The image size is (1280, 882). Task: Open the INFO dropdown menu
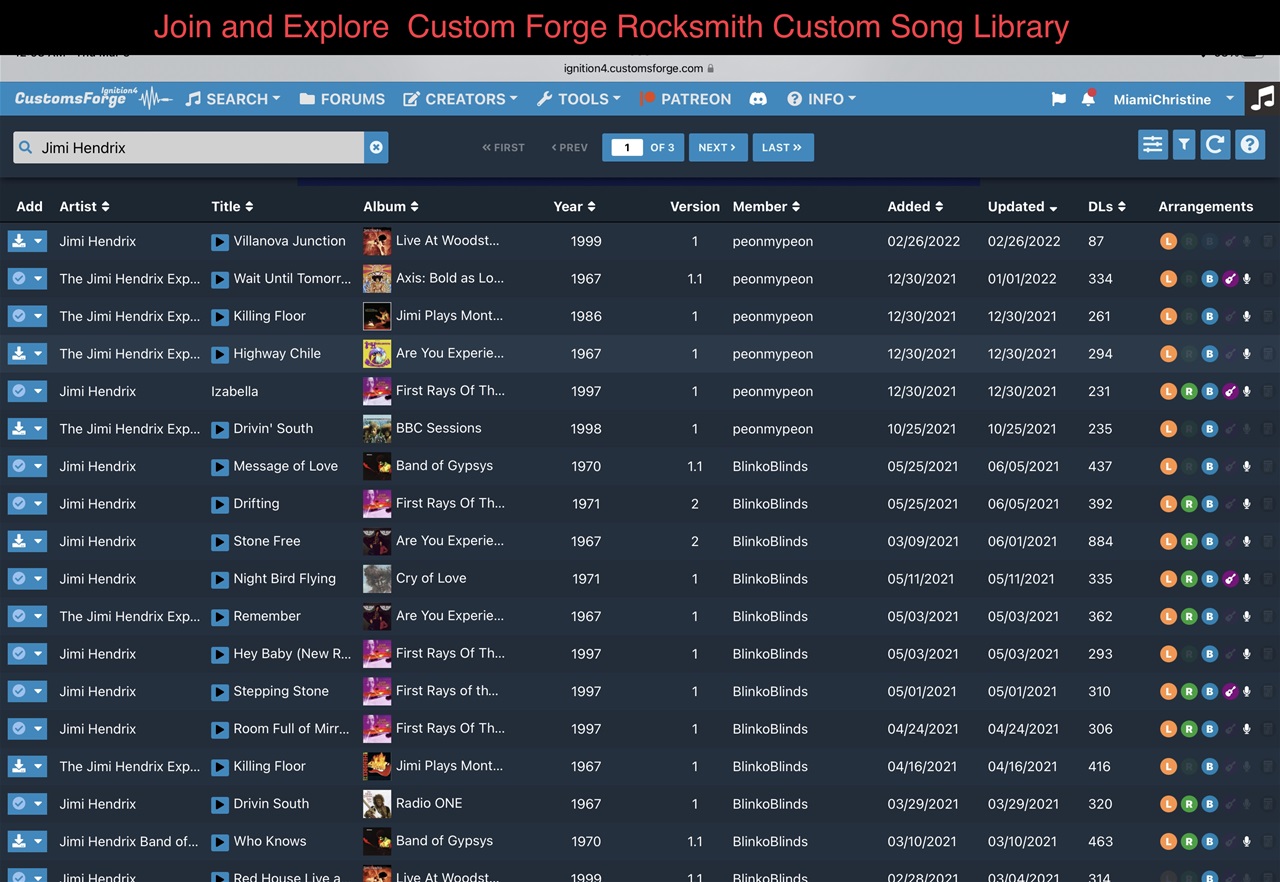pos(821,99)
